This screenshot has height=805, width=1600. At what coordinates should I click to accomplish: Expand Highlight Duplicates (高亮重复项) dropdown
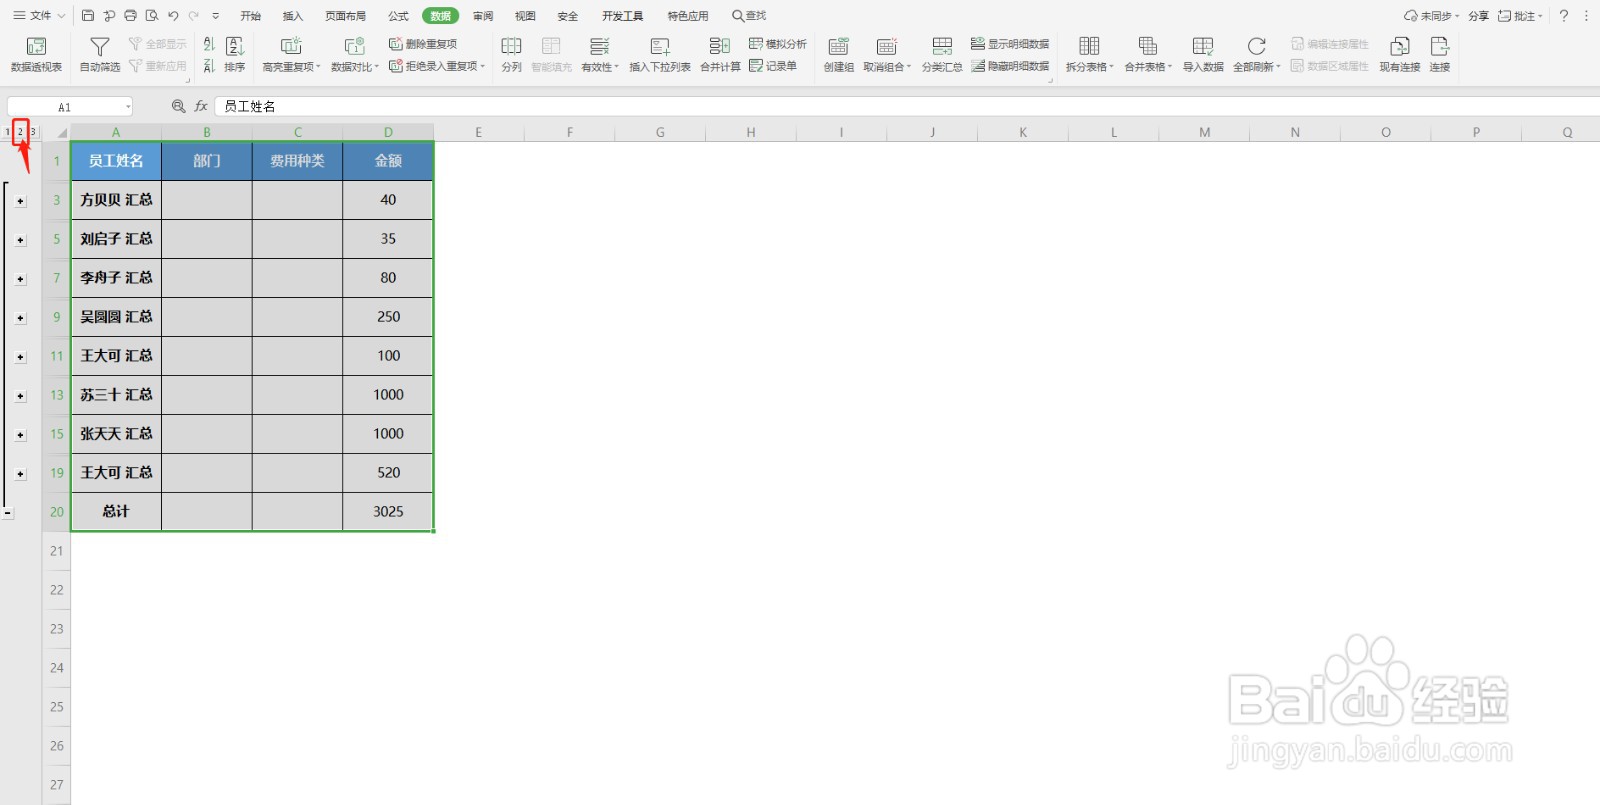[319, 67]
